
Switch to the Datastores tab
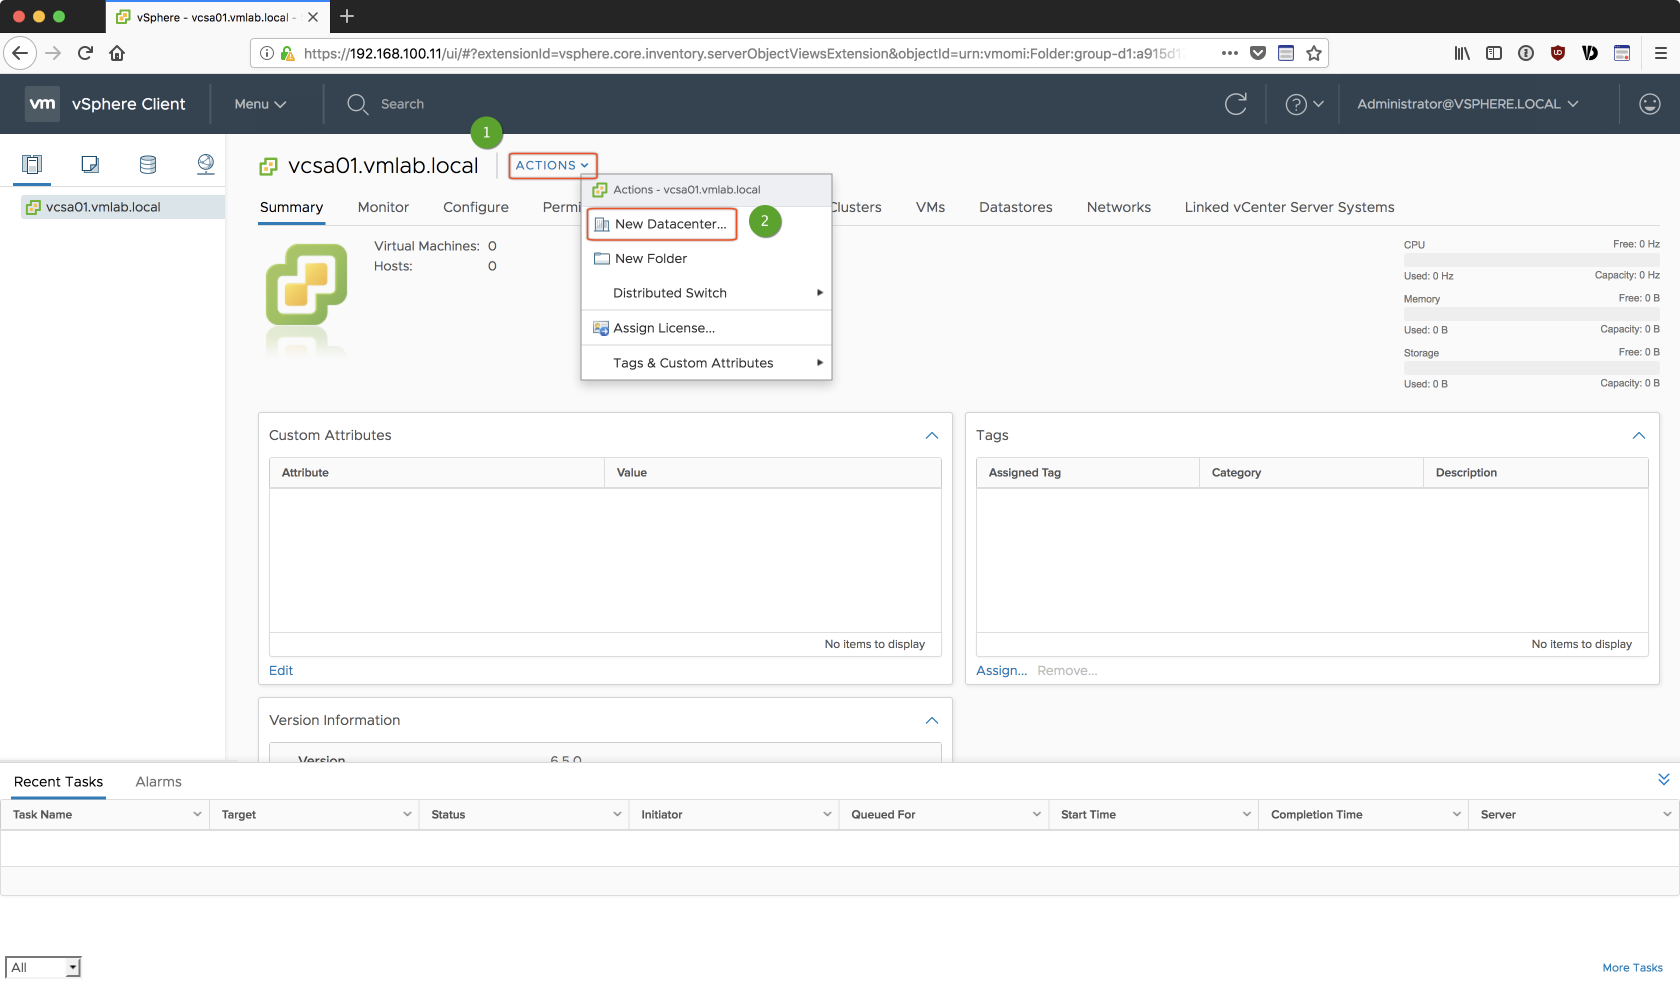click(1015, 207)
